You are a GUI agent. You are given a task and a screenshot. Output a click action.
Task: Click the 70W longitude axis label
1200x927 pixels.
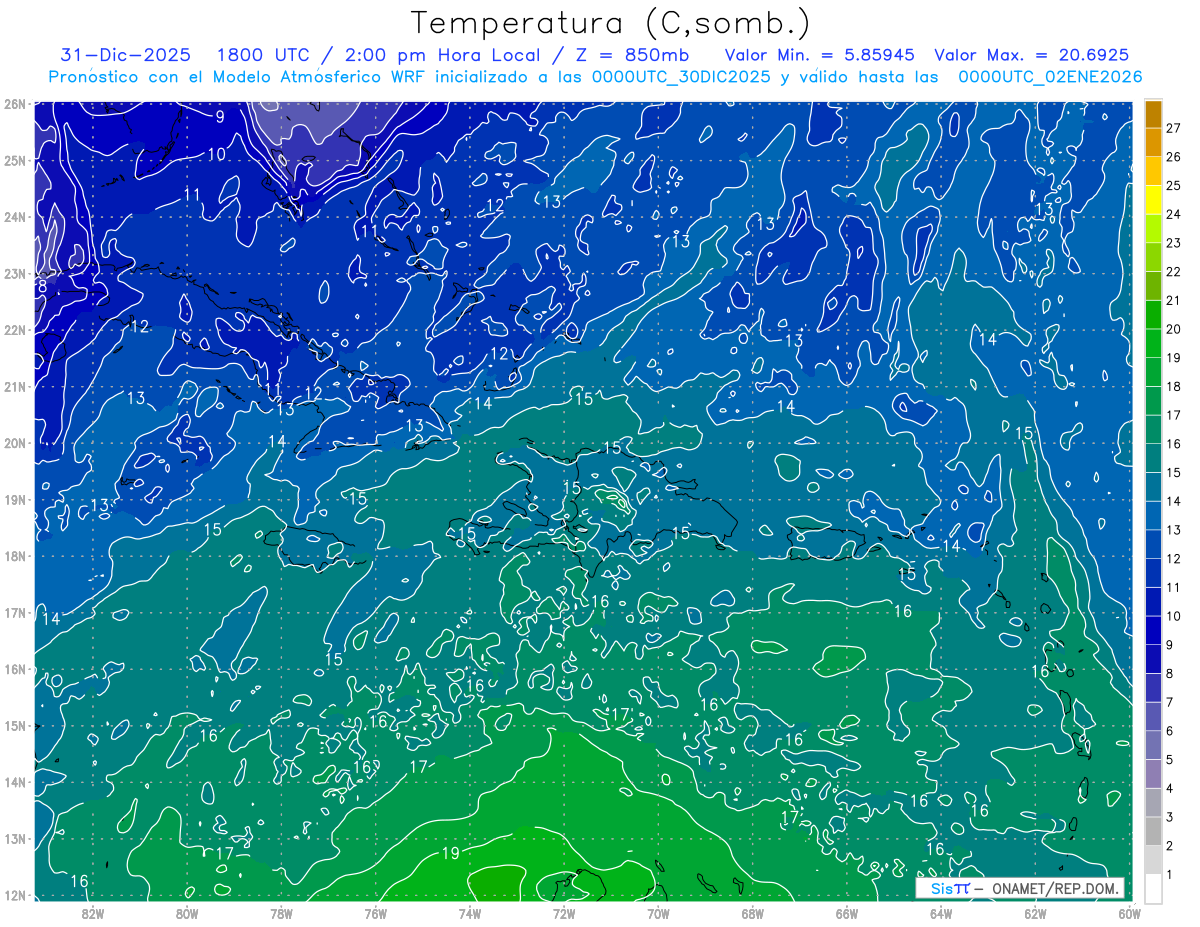(657, 913)
